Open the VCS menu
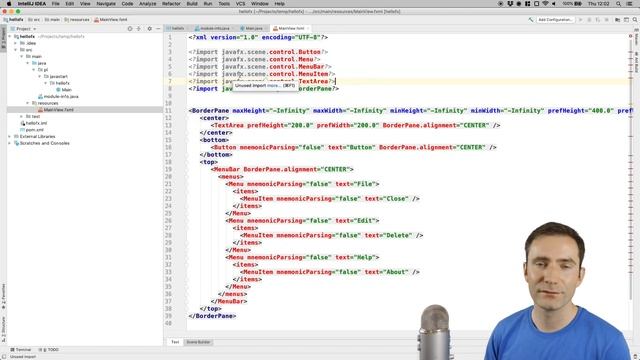The width and height of the screenshot is (640, 360). [x=240, y=4]
